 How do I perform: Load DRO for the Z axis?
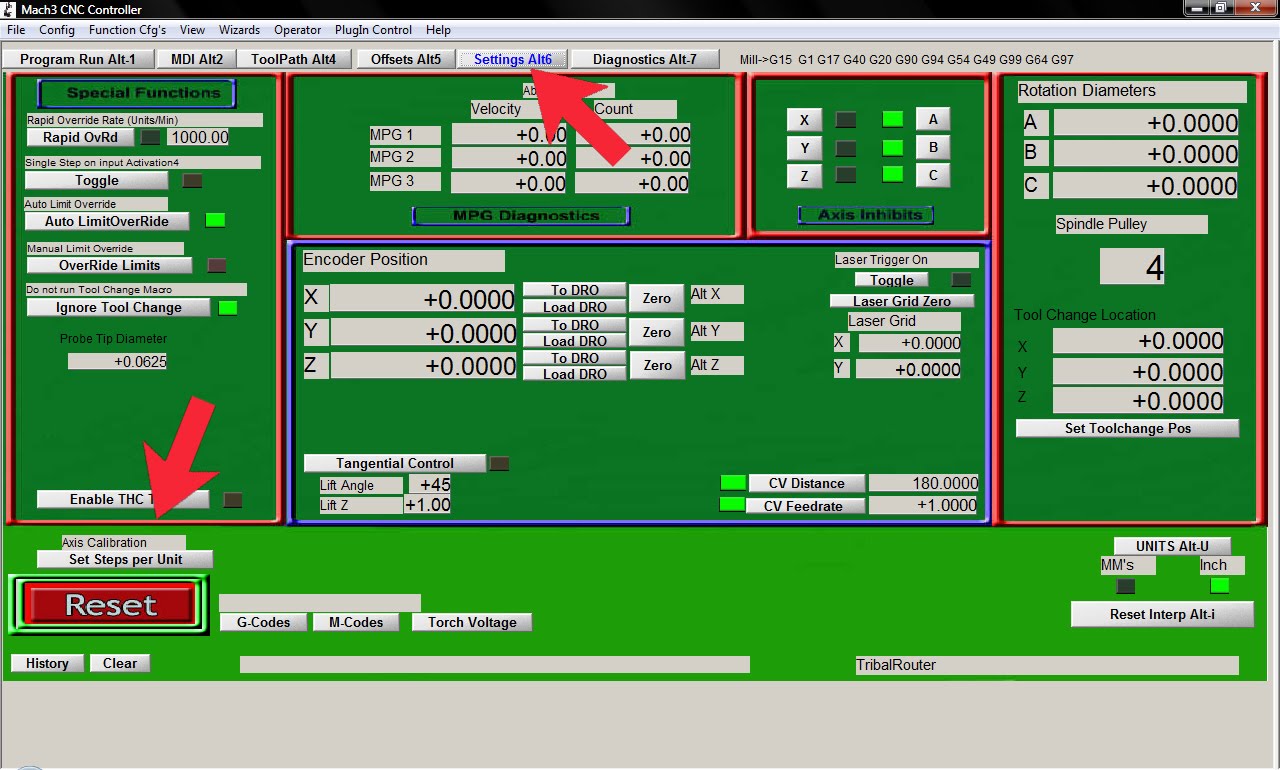coord(574,374)
